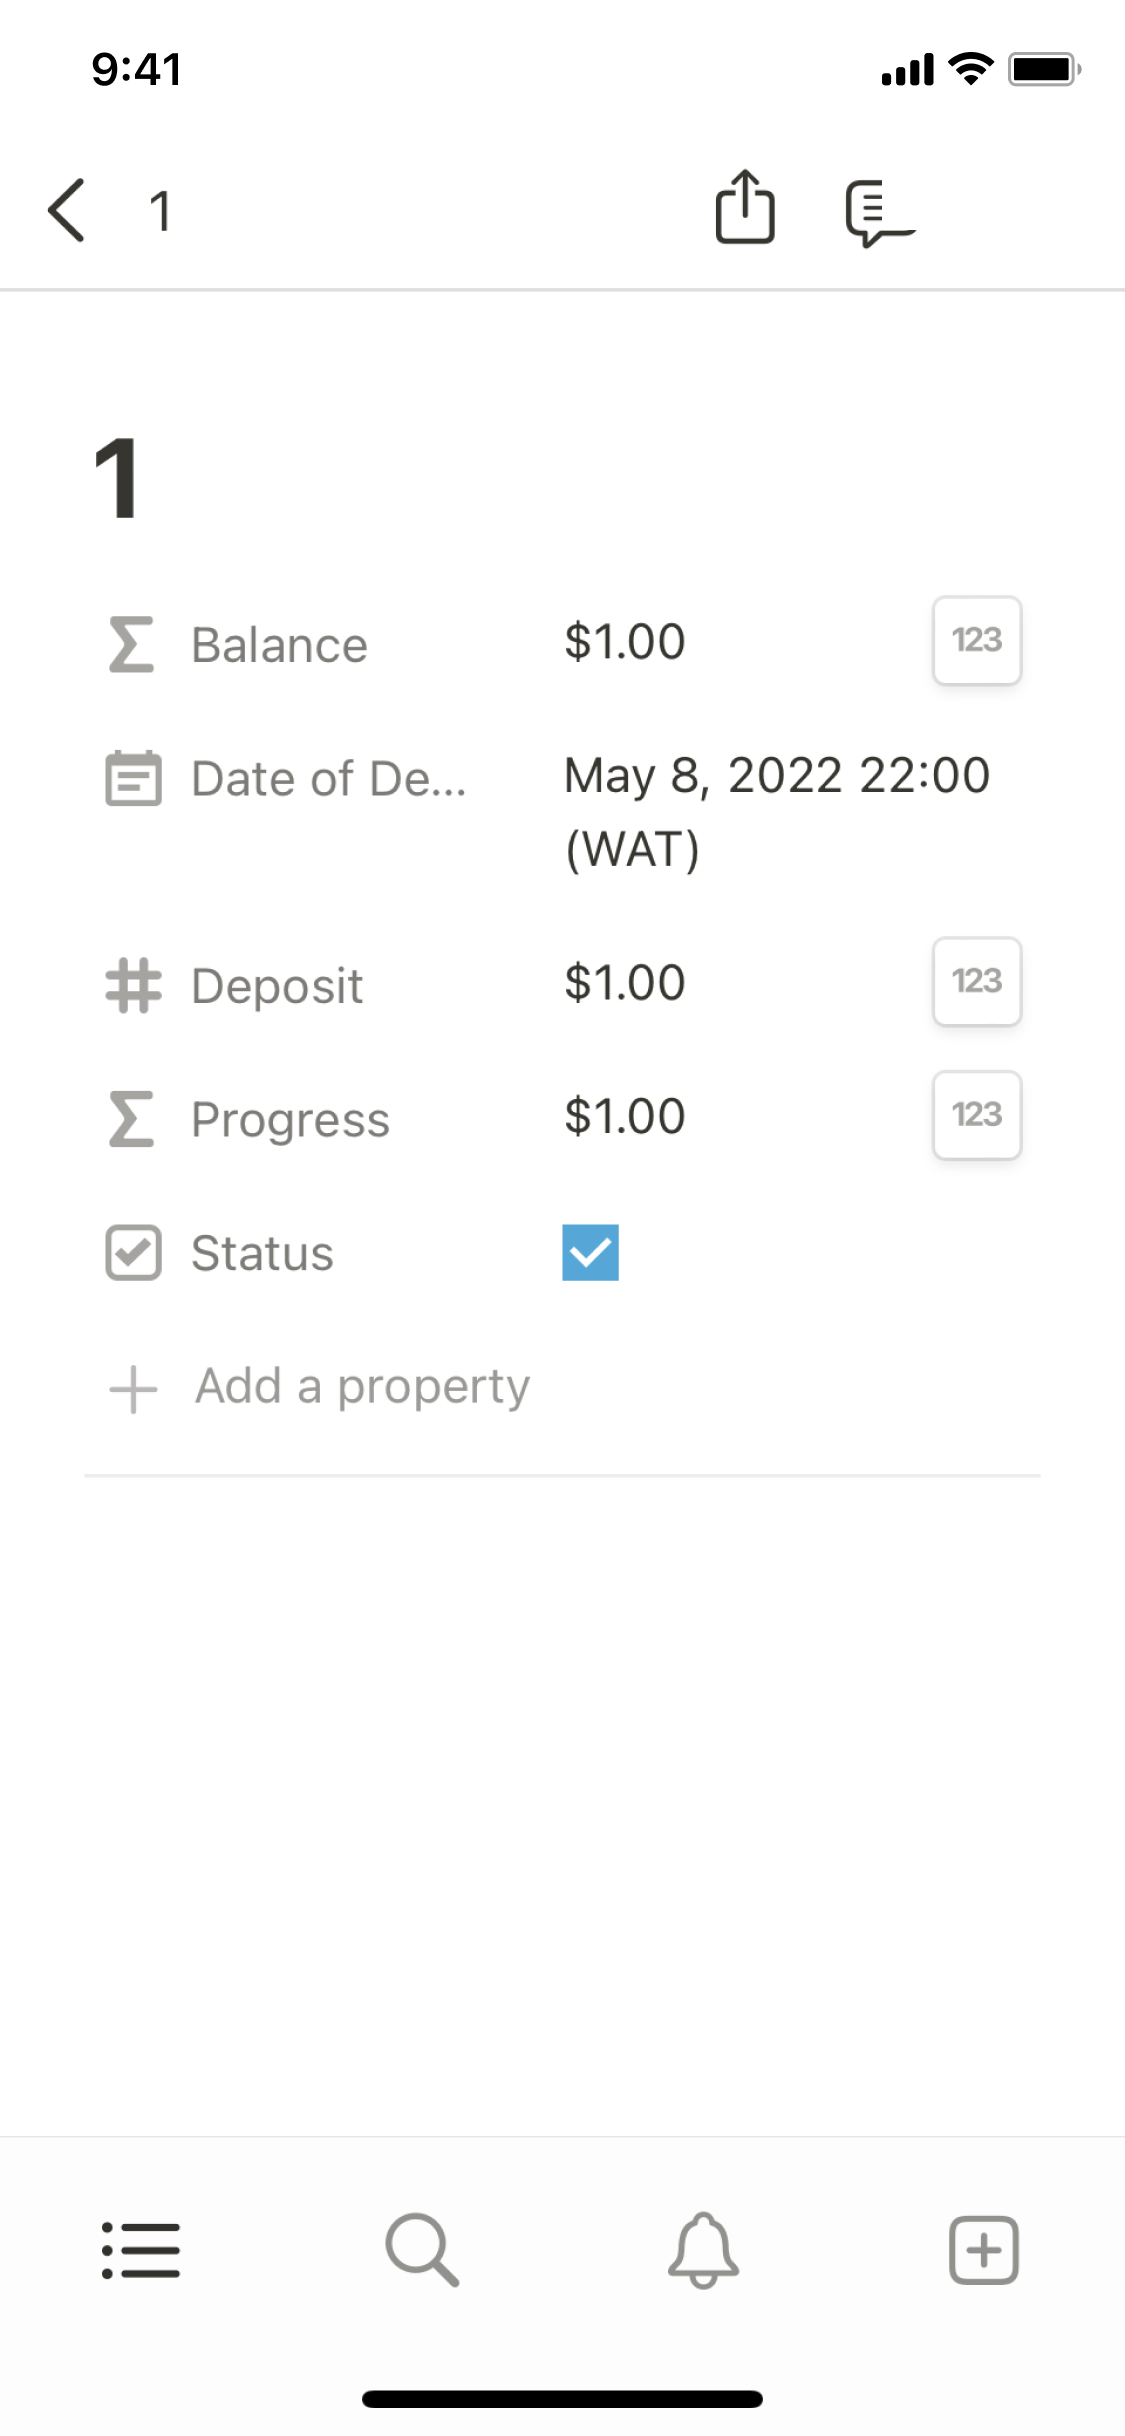The image size is (1125, 2436).
Task: Tap the Status property name
Action: (x=262, y=1253)
